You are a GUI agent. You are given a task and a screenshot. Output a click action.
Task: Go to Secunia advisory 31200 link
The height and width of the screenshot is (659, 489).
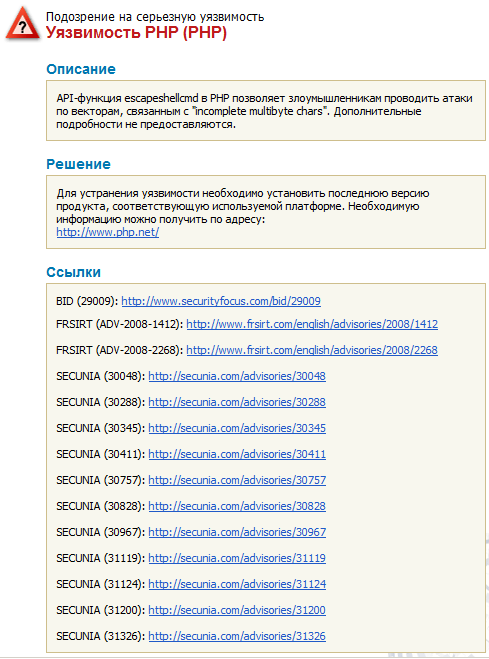pyautogui.click(x=237, y=611)
